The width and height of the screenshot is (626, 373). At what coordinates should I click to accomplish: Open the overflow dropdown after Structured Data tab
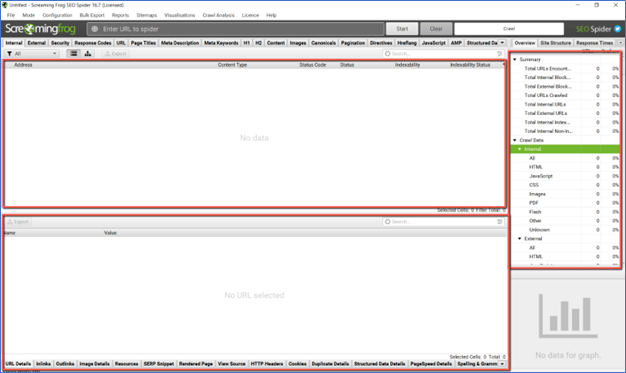coord(502,43)
